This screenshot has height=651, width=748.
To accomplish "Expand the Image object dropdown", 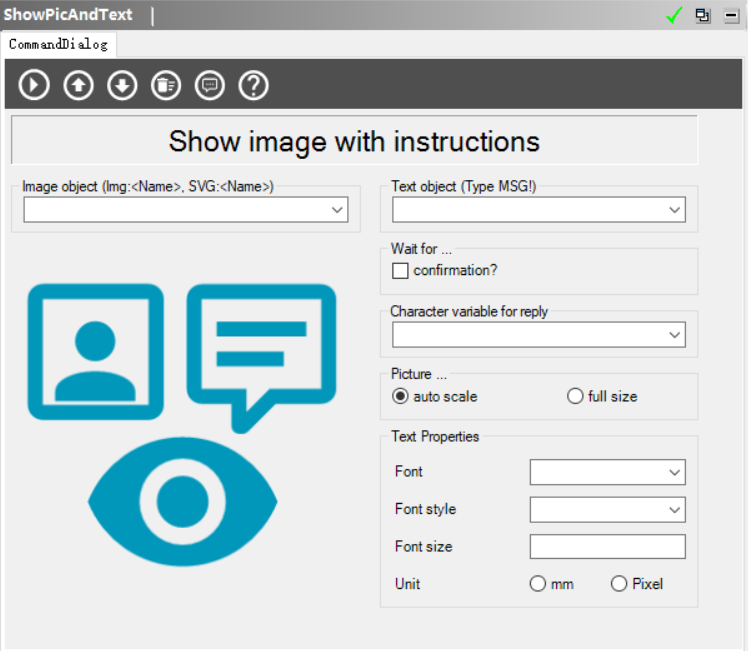I will pyautogui.click(x=337, y=210).
